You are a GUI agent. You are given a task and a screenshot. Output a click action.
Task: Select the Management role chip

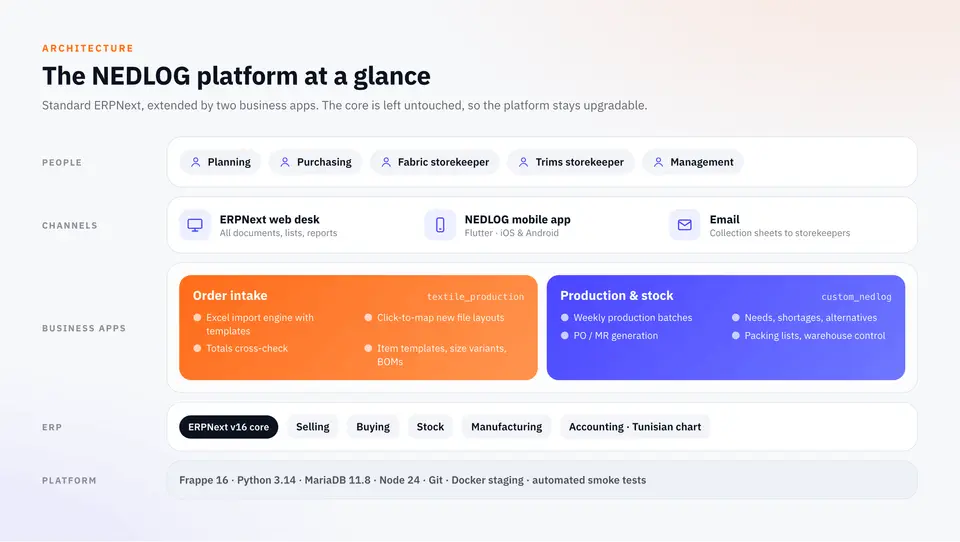pyautogui.click(x=693, y=162)
